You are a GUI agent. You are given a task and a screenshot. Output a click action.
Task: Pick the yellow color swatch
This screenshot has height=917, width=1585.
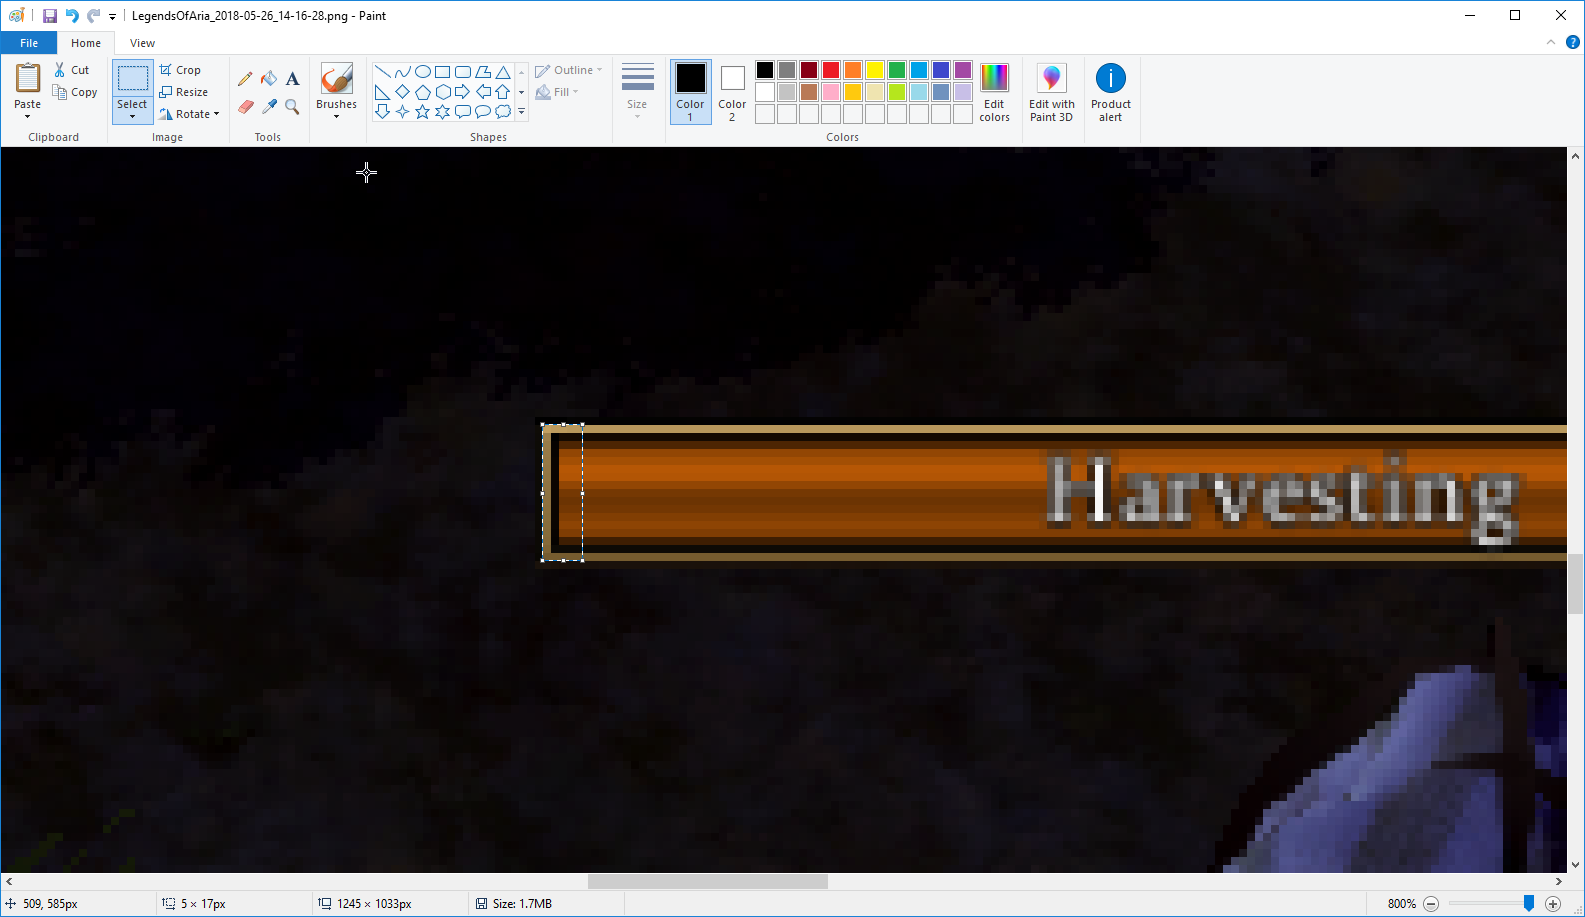click(x=875, y=70)
